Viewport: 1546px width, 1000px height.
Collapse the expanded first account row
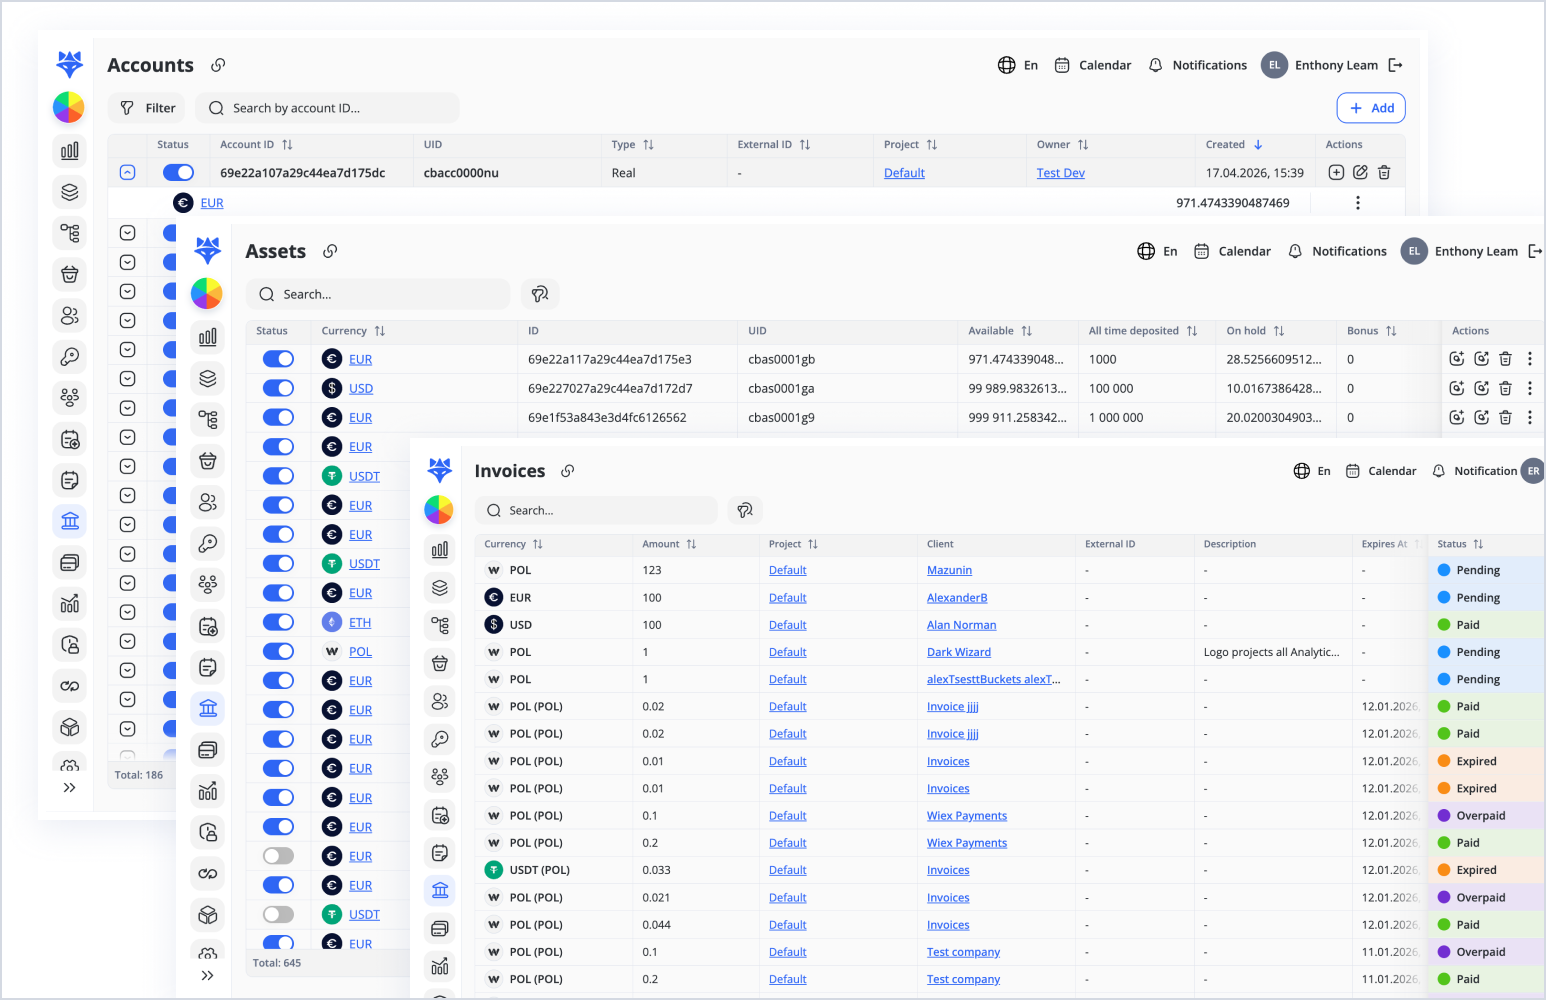[127, 173]
